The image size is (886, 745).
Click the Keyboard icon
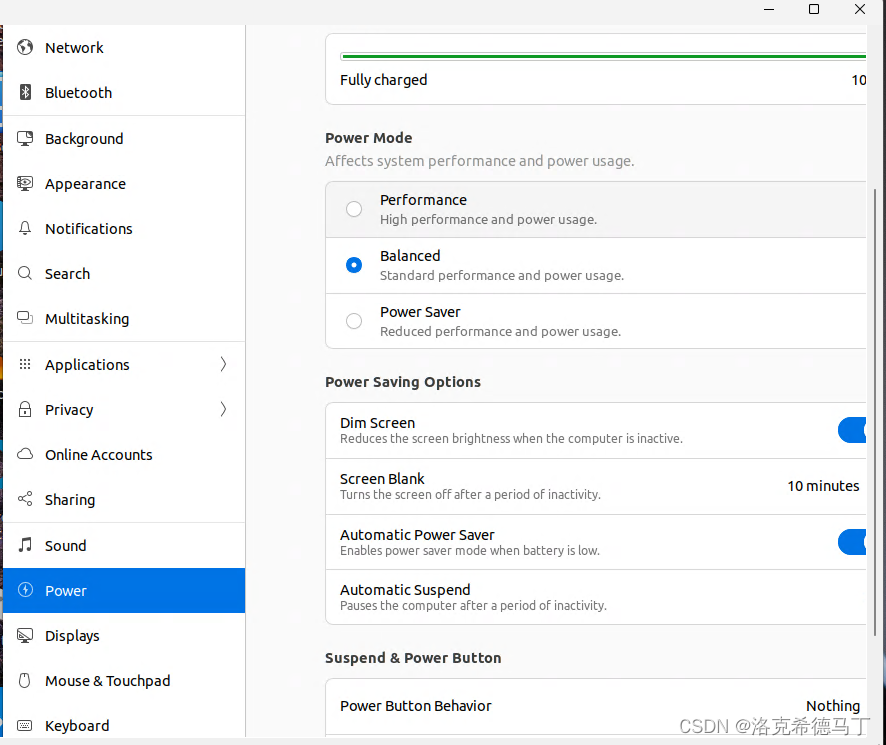tap(25, 725)
